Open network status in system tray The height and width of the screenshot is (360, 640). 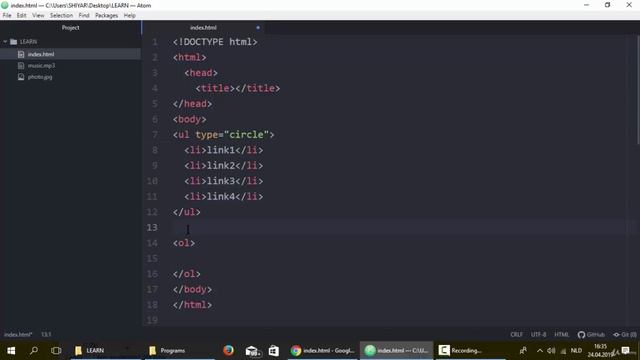[x=563, y=351]
